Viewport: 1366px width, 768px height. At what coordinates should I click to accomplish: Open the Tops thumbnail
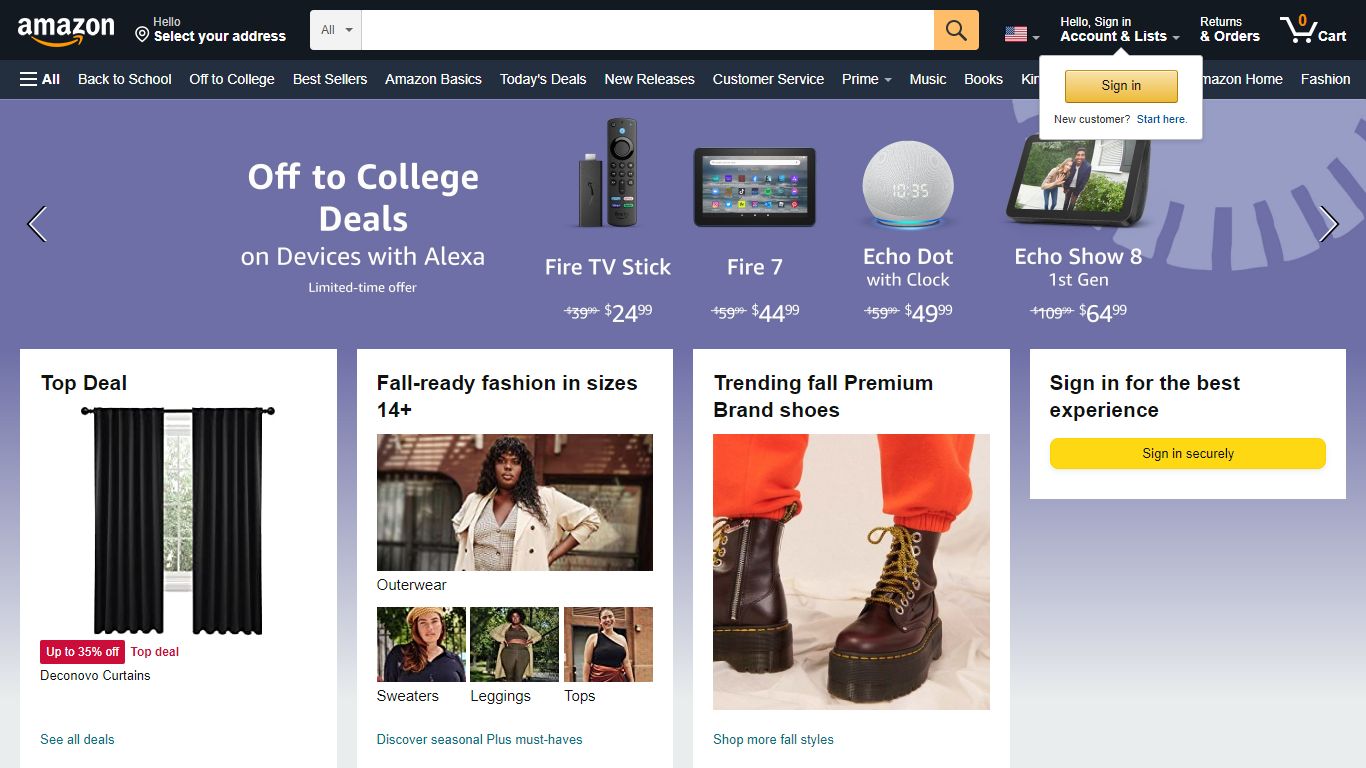[608, 644]
